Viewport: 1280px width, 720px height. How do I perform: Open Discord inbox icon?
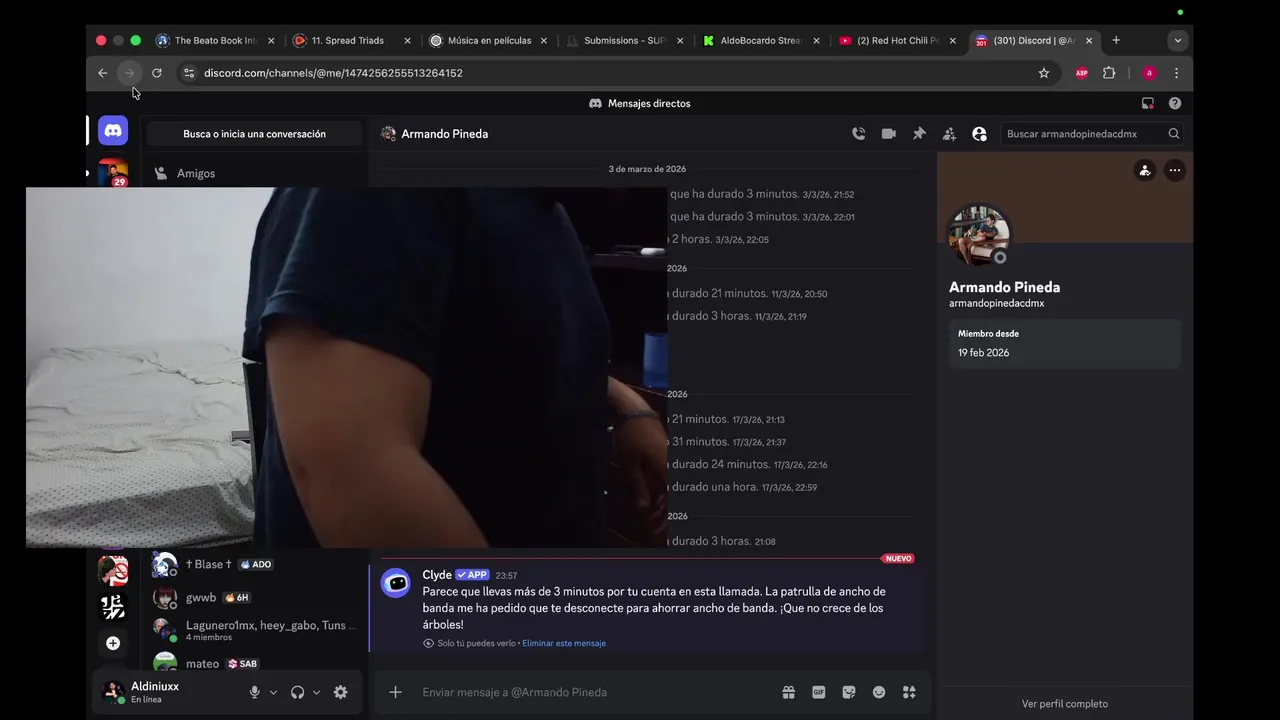coord(1148,103)
